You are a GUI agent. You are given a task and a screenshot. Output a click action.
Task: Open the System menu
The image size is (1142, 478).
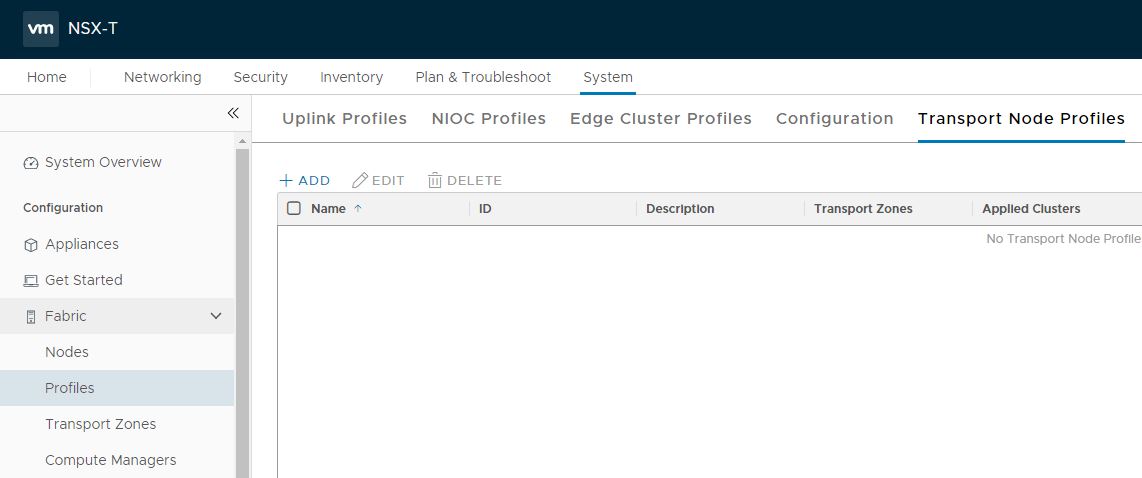[x=608, y=77]
